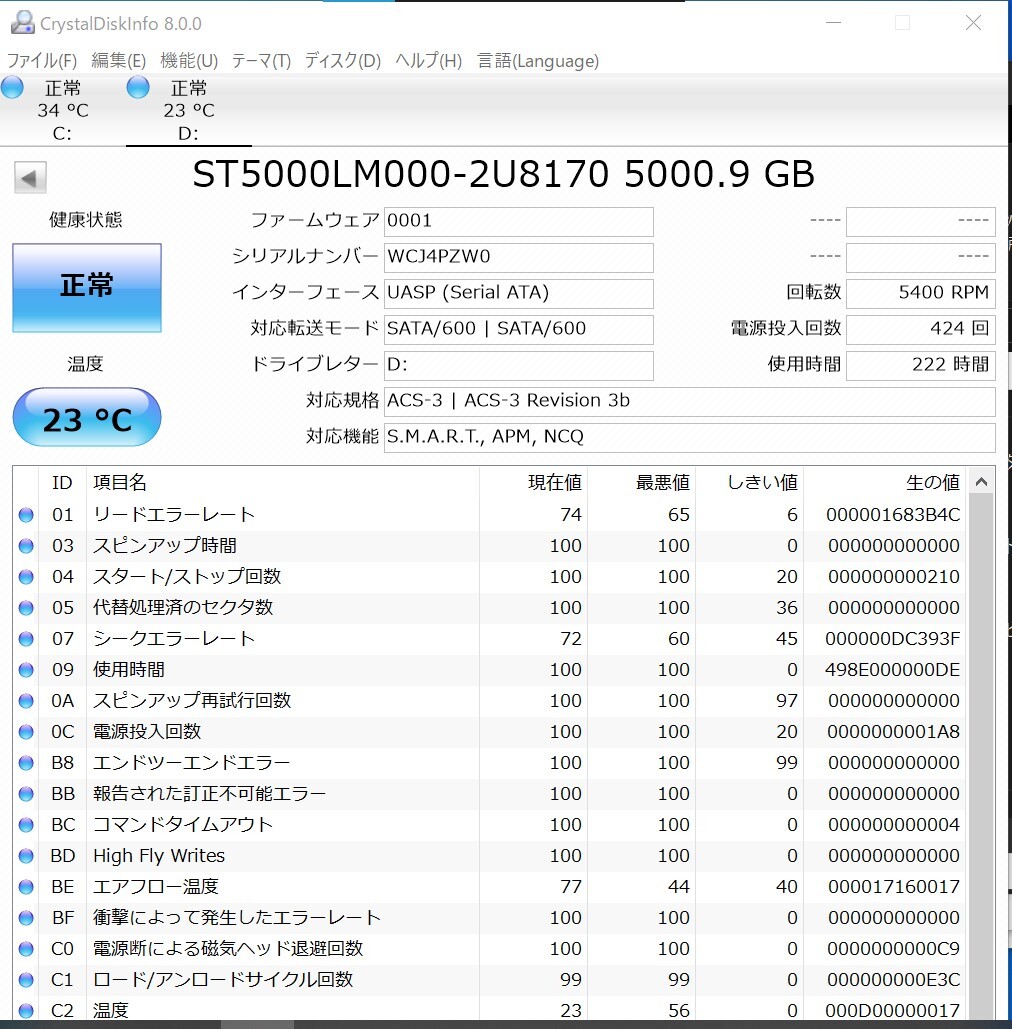Click status orb for リードエラーレート row

pos(26,515)
